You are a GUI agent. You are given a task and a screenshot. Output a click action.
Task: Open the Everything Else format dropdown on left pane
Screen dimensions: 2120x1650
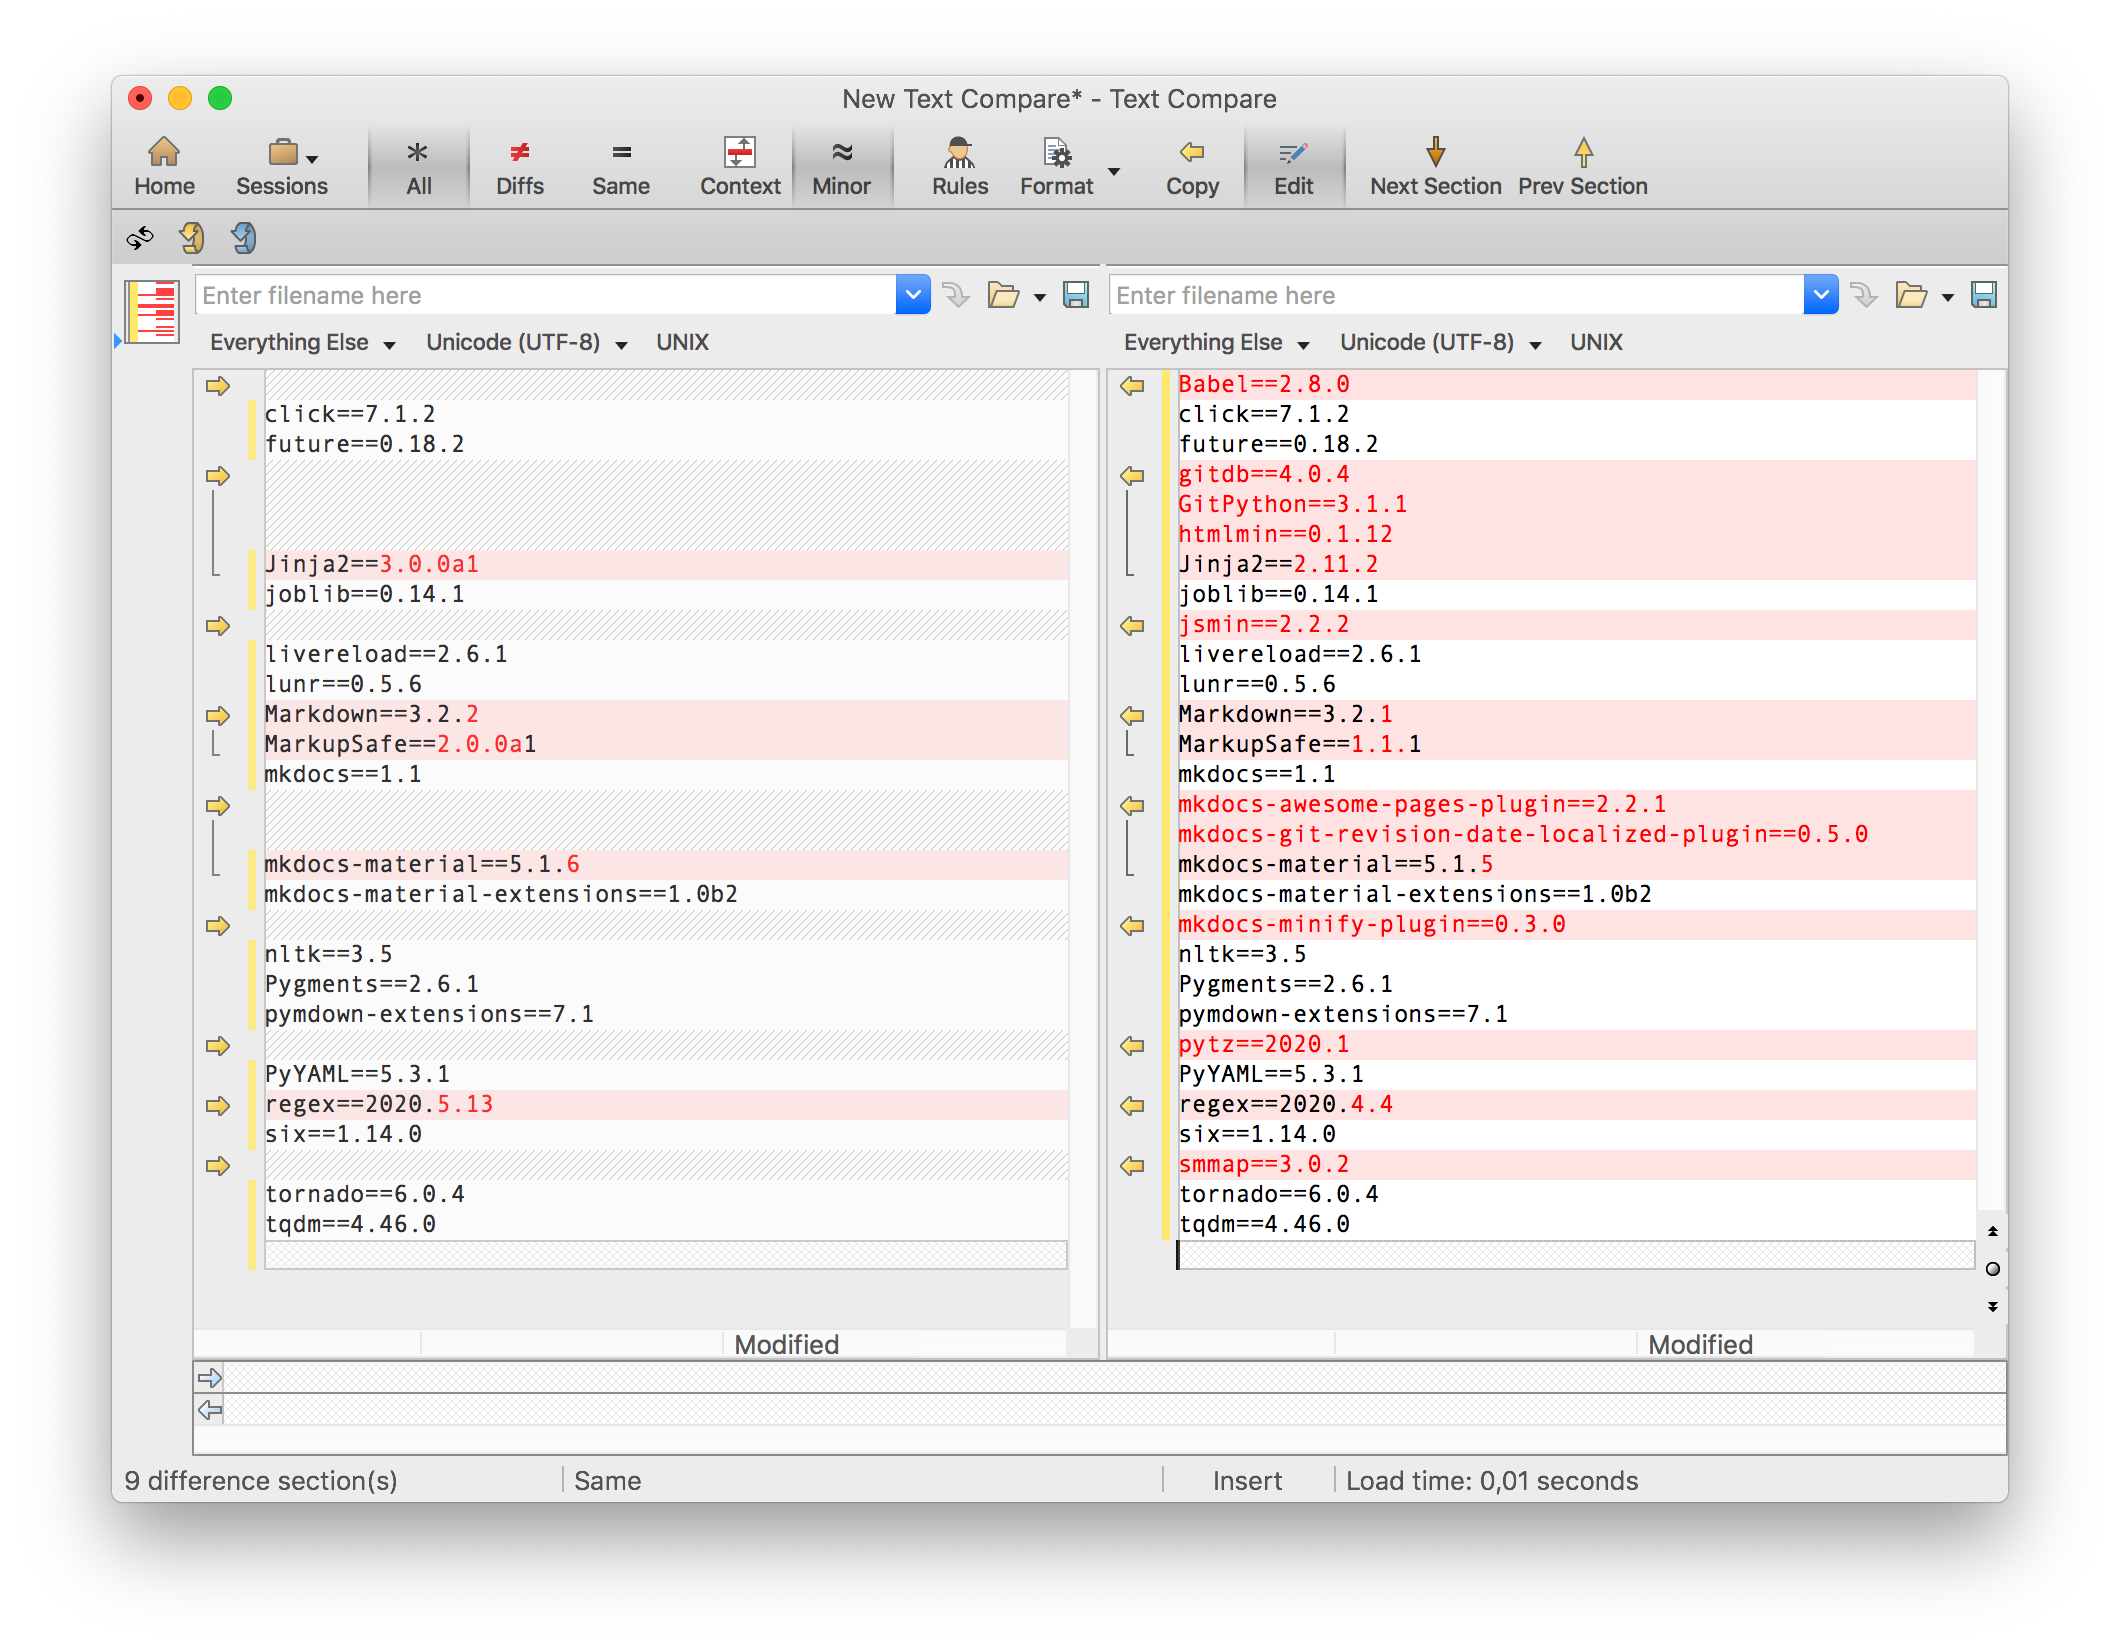tap(302, 342)
